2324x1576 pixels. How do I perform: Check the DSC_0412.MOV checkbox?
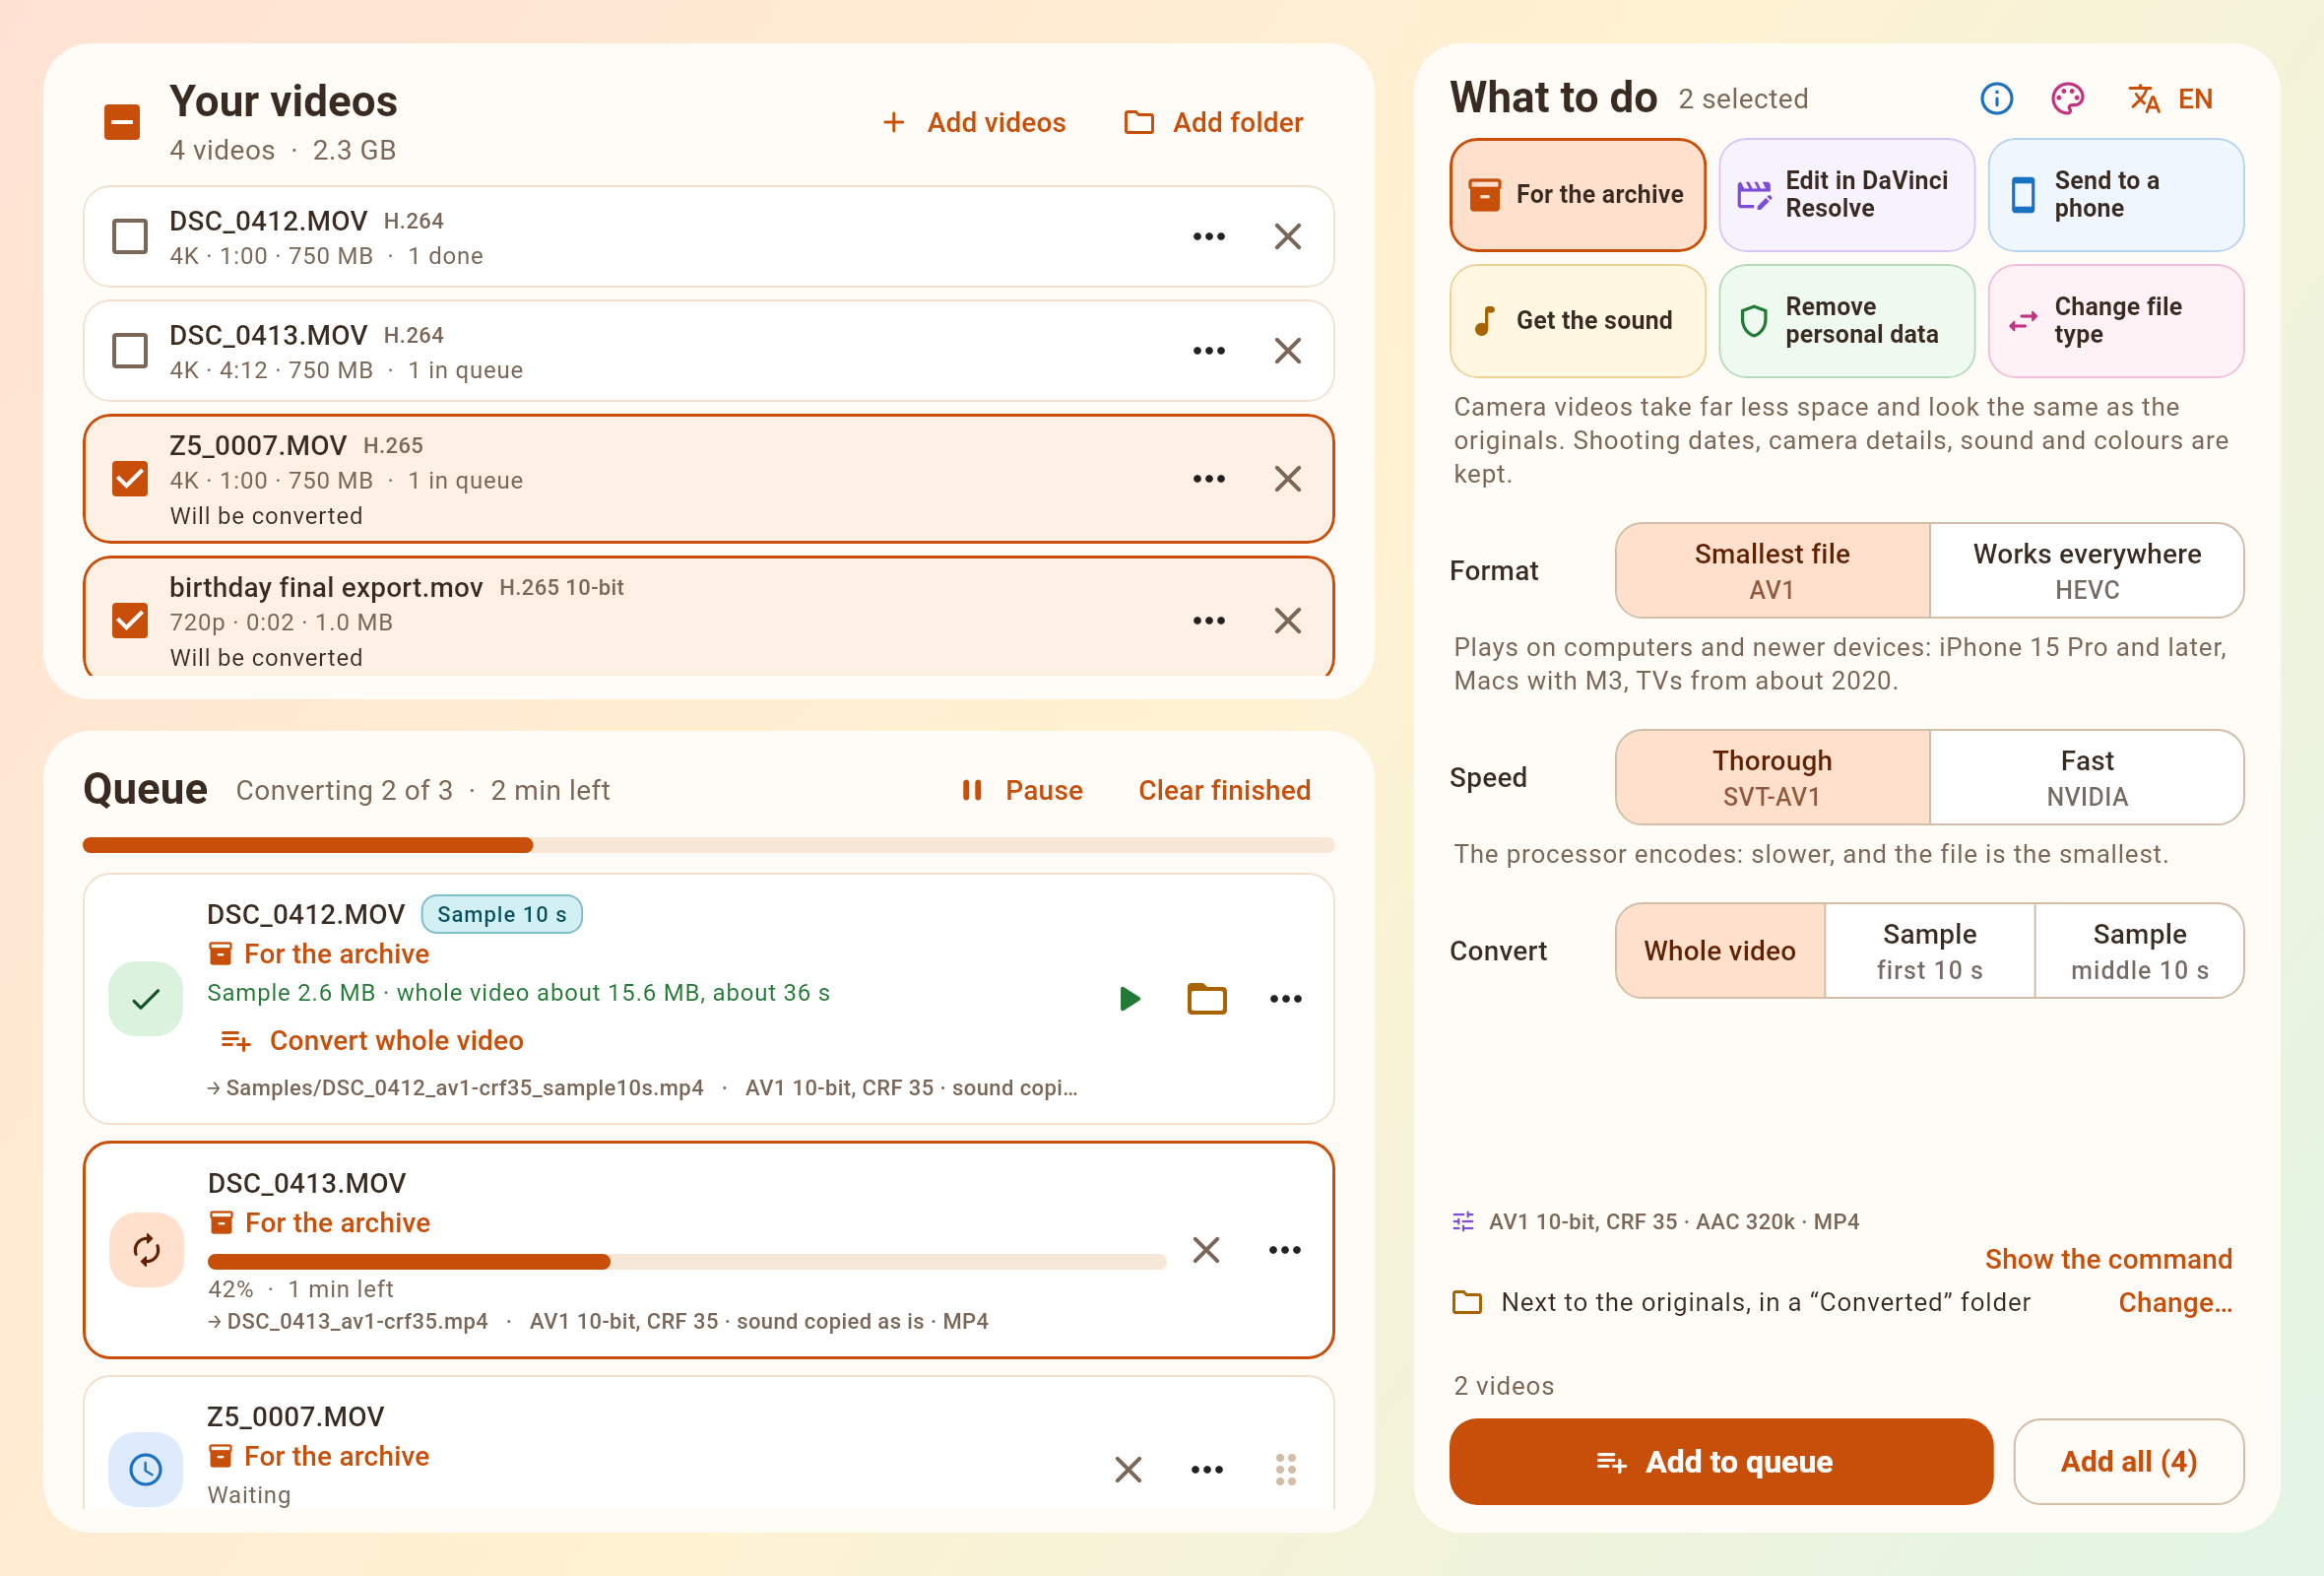pyautogui.click(x=130, y=236)
